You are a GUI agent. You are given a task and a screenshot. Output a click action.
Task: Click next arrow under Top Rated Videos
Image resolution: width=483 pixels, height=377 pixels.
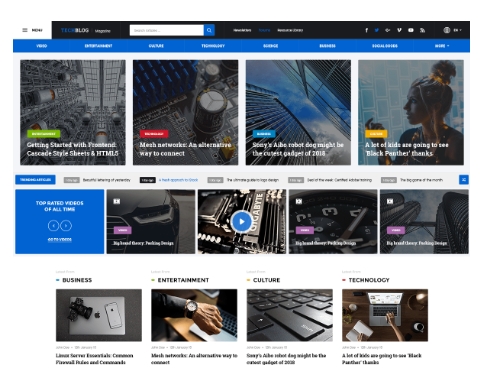pyautogui.click(x=66, y=226)
